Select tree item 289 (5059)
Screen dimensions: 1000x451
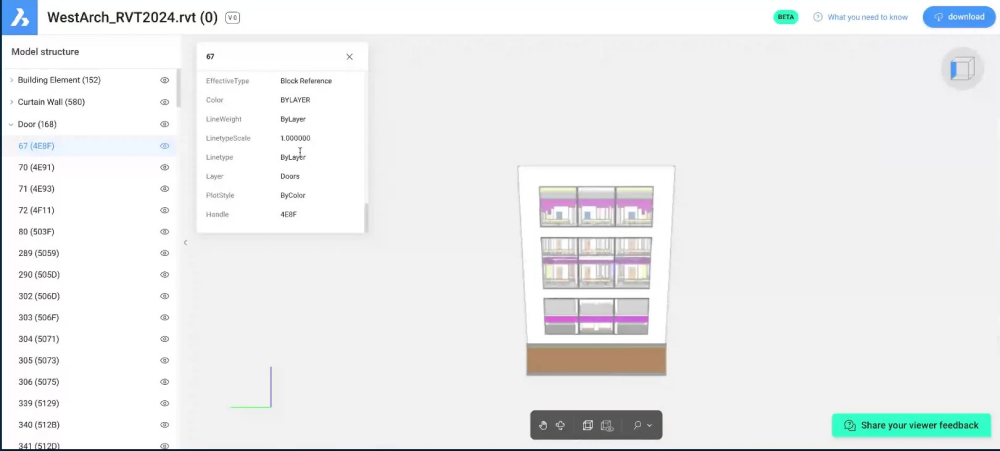pyautogui.click(x=39, y=253)
